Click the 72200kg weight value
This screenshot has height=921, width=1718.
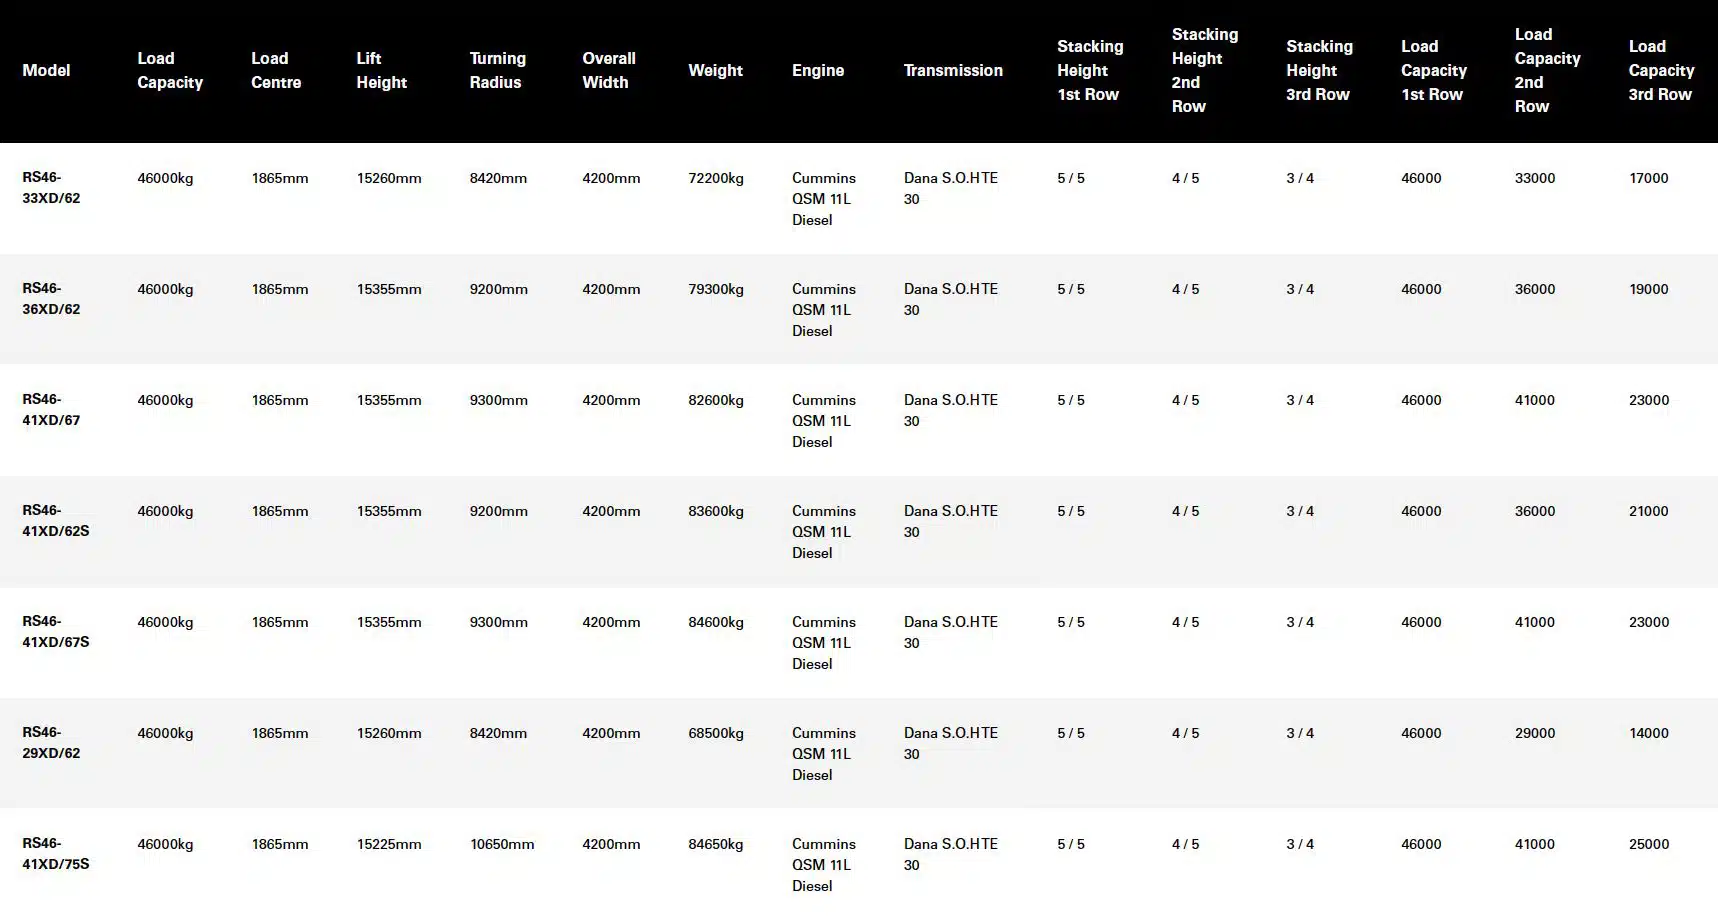716,178
